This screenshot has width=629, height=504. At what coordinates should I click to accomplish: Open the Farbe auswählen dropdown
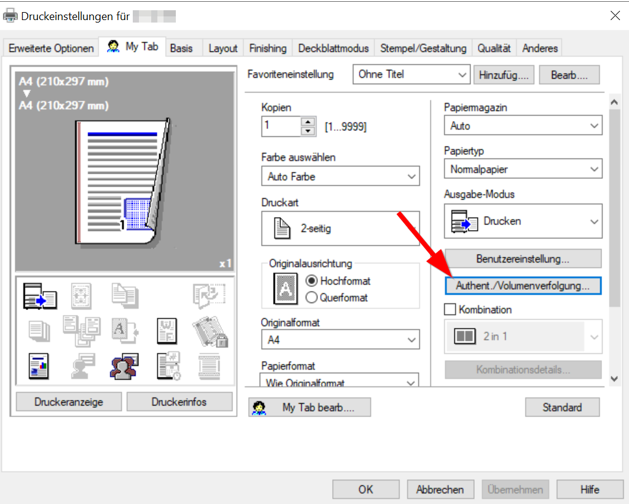tap(340, 177)
